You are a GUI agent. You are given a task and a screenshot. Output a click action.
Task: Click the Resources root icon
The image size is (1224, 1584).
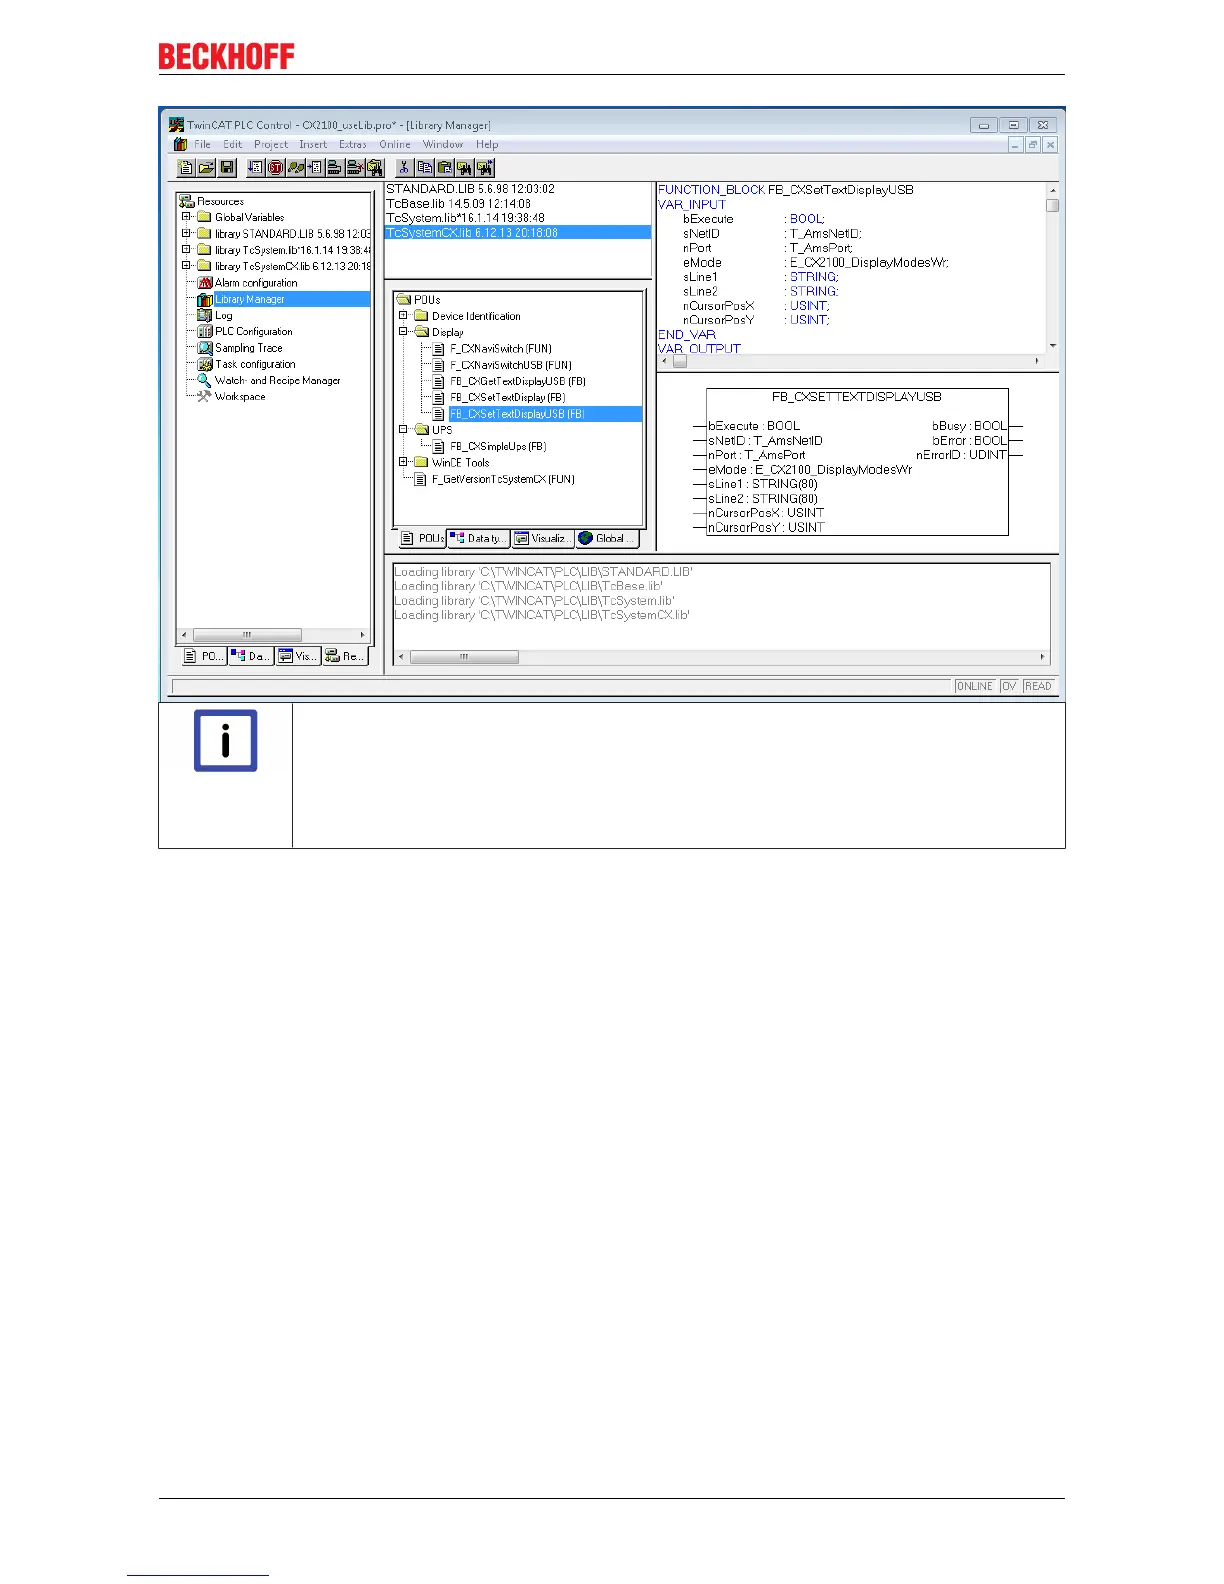pyautogui.click(x=186, y=201)
